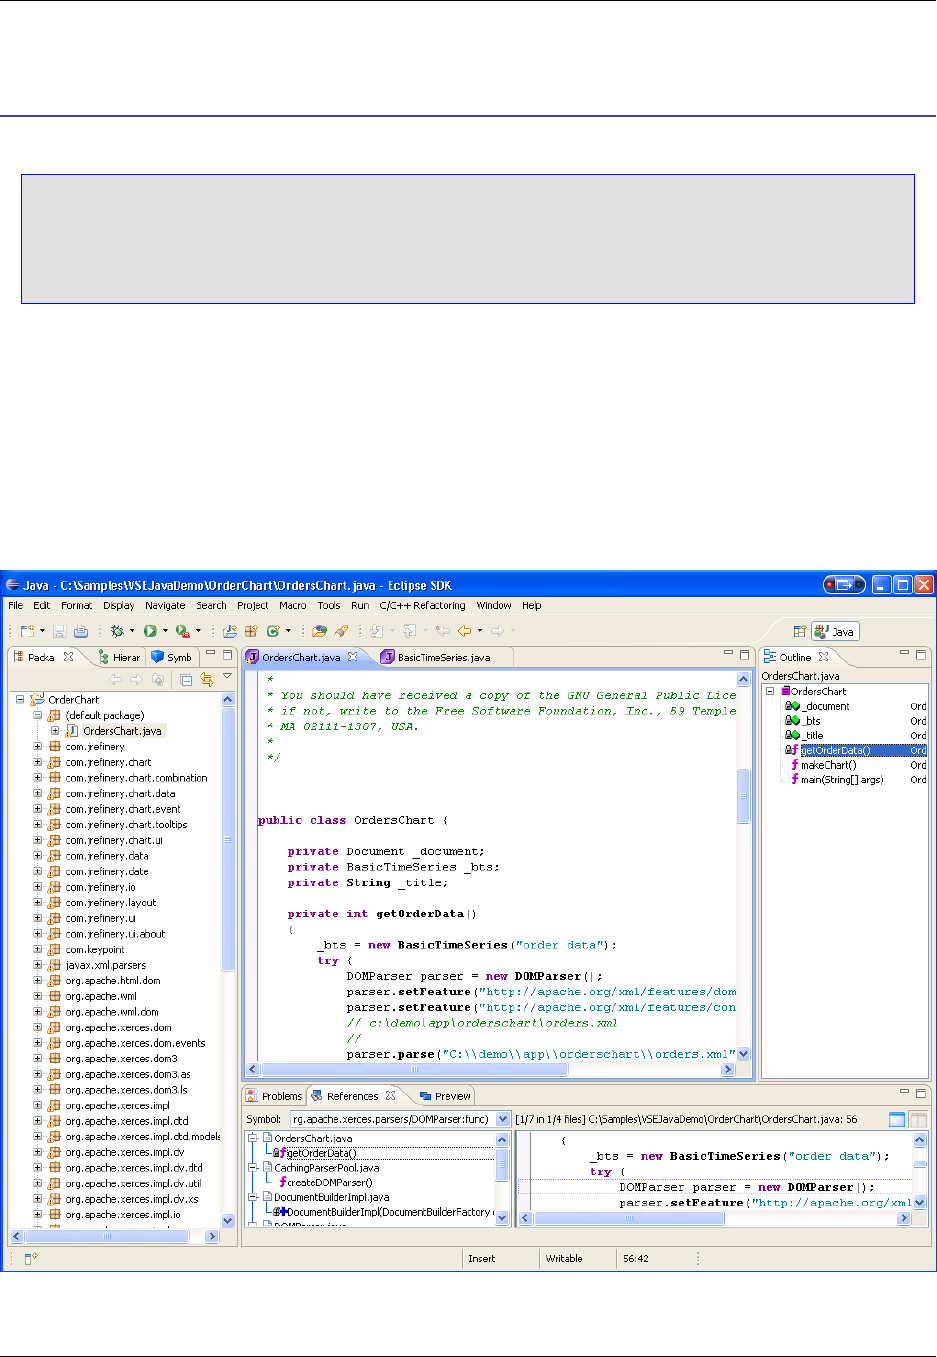Close the OrdersChart.java editor tab

pos(352,657)
